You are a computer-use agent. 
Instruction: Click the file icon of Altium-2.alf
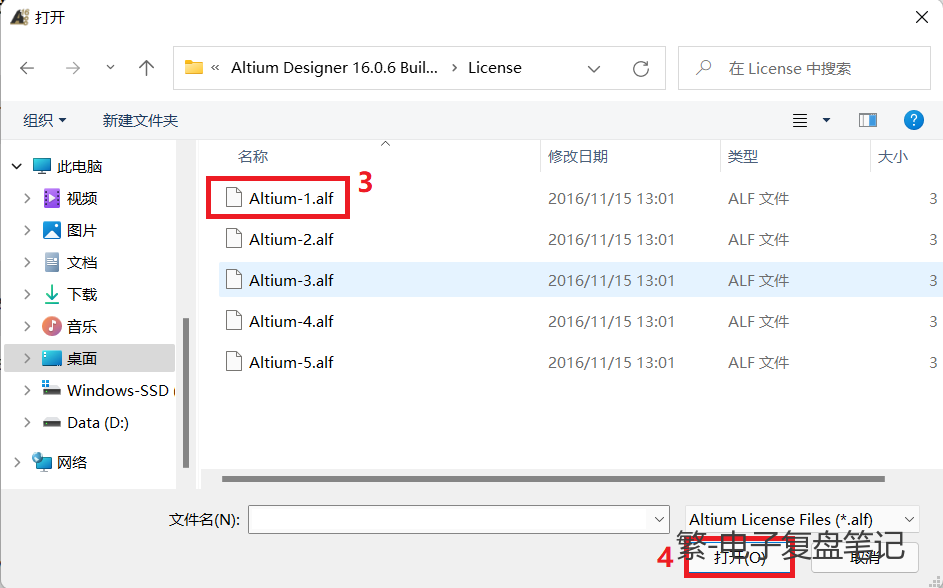(233, 239)
